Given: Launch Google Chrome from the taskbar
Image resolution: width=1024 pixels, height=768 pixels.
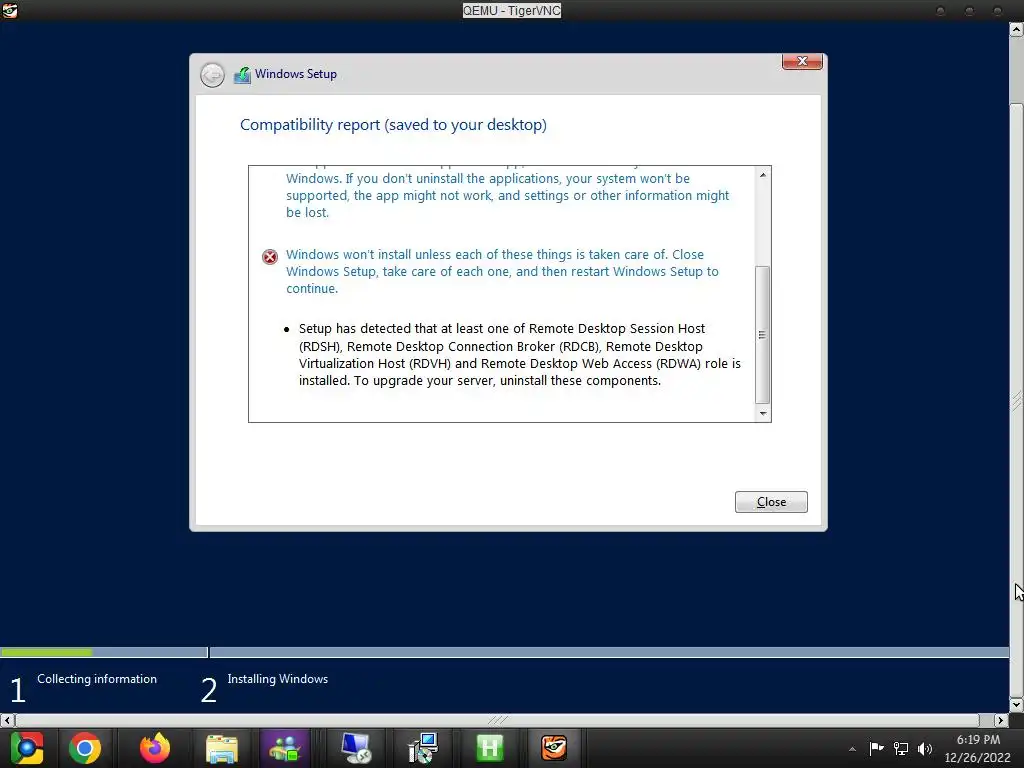Looking at the screenshot, I should 85,748.
